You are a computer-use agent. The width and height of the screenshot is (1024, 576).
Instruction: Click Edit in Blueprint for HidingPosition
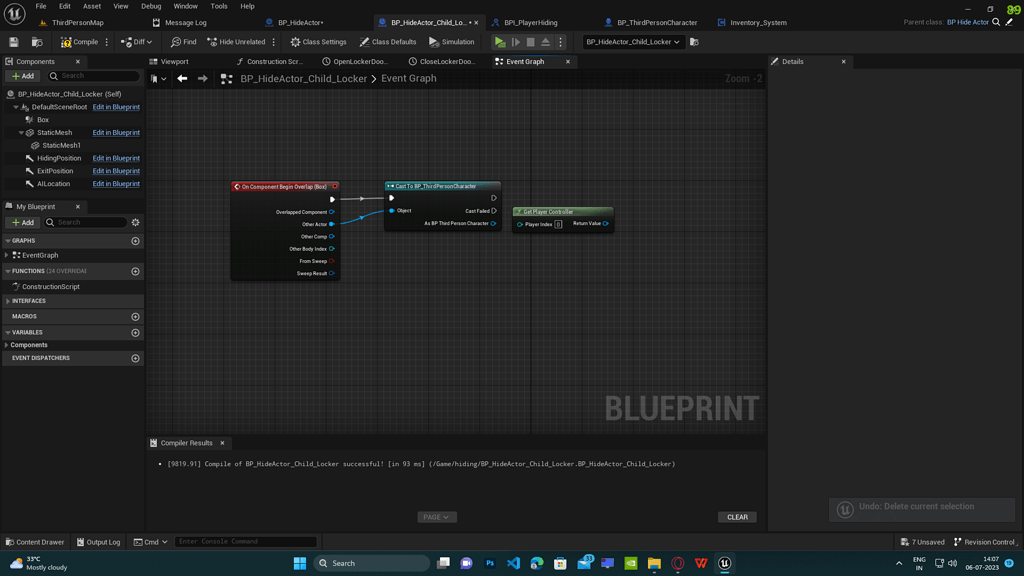click(x=115, y=158)
